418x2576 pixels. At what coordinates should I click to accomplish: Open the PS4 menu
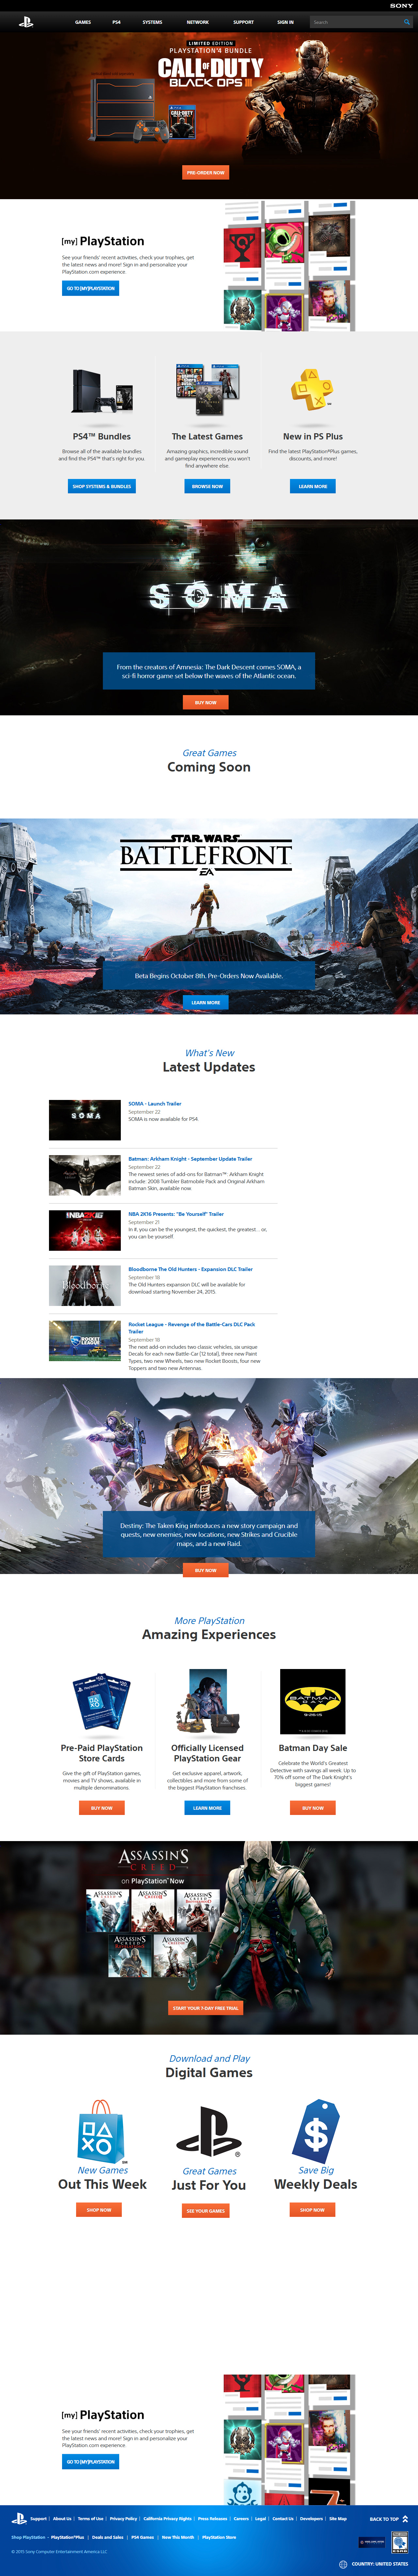click(x=116, y=22)
